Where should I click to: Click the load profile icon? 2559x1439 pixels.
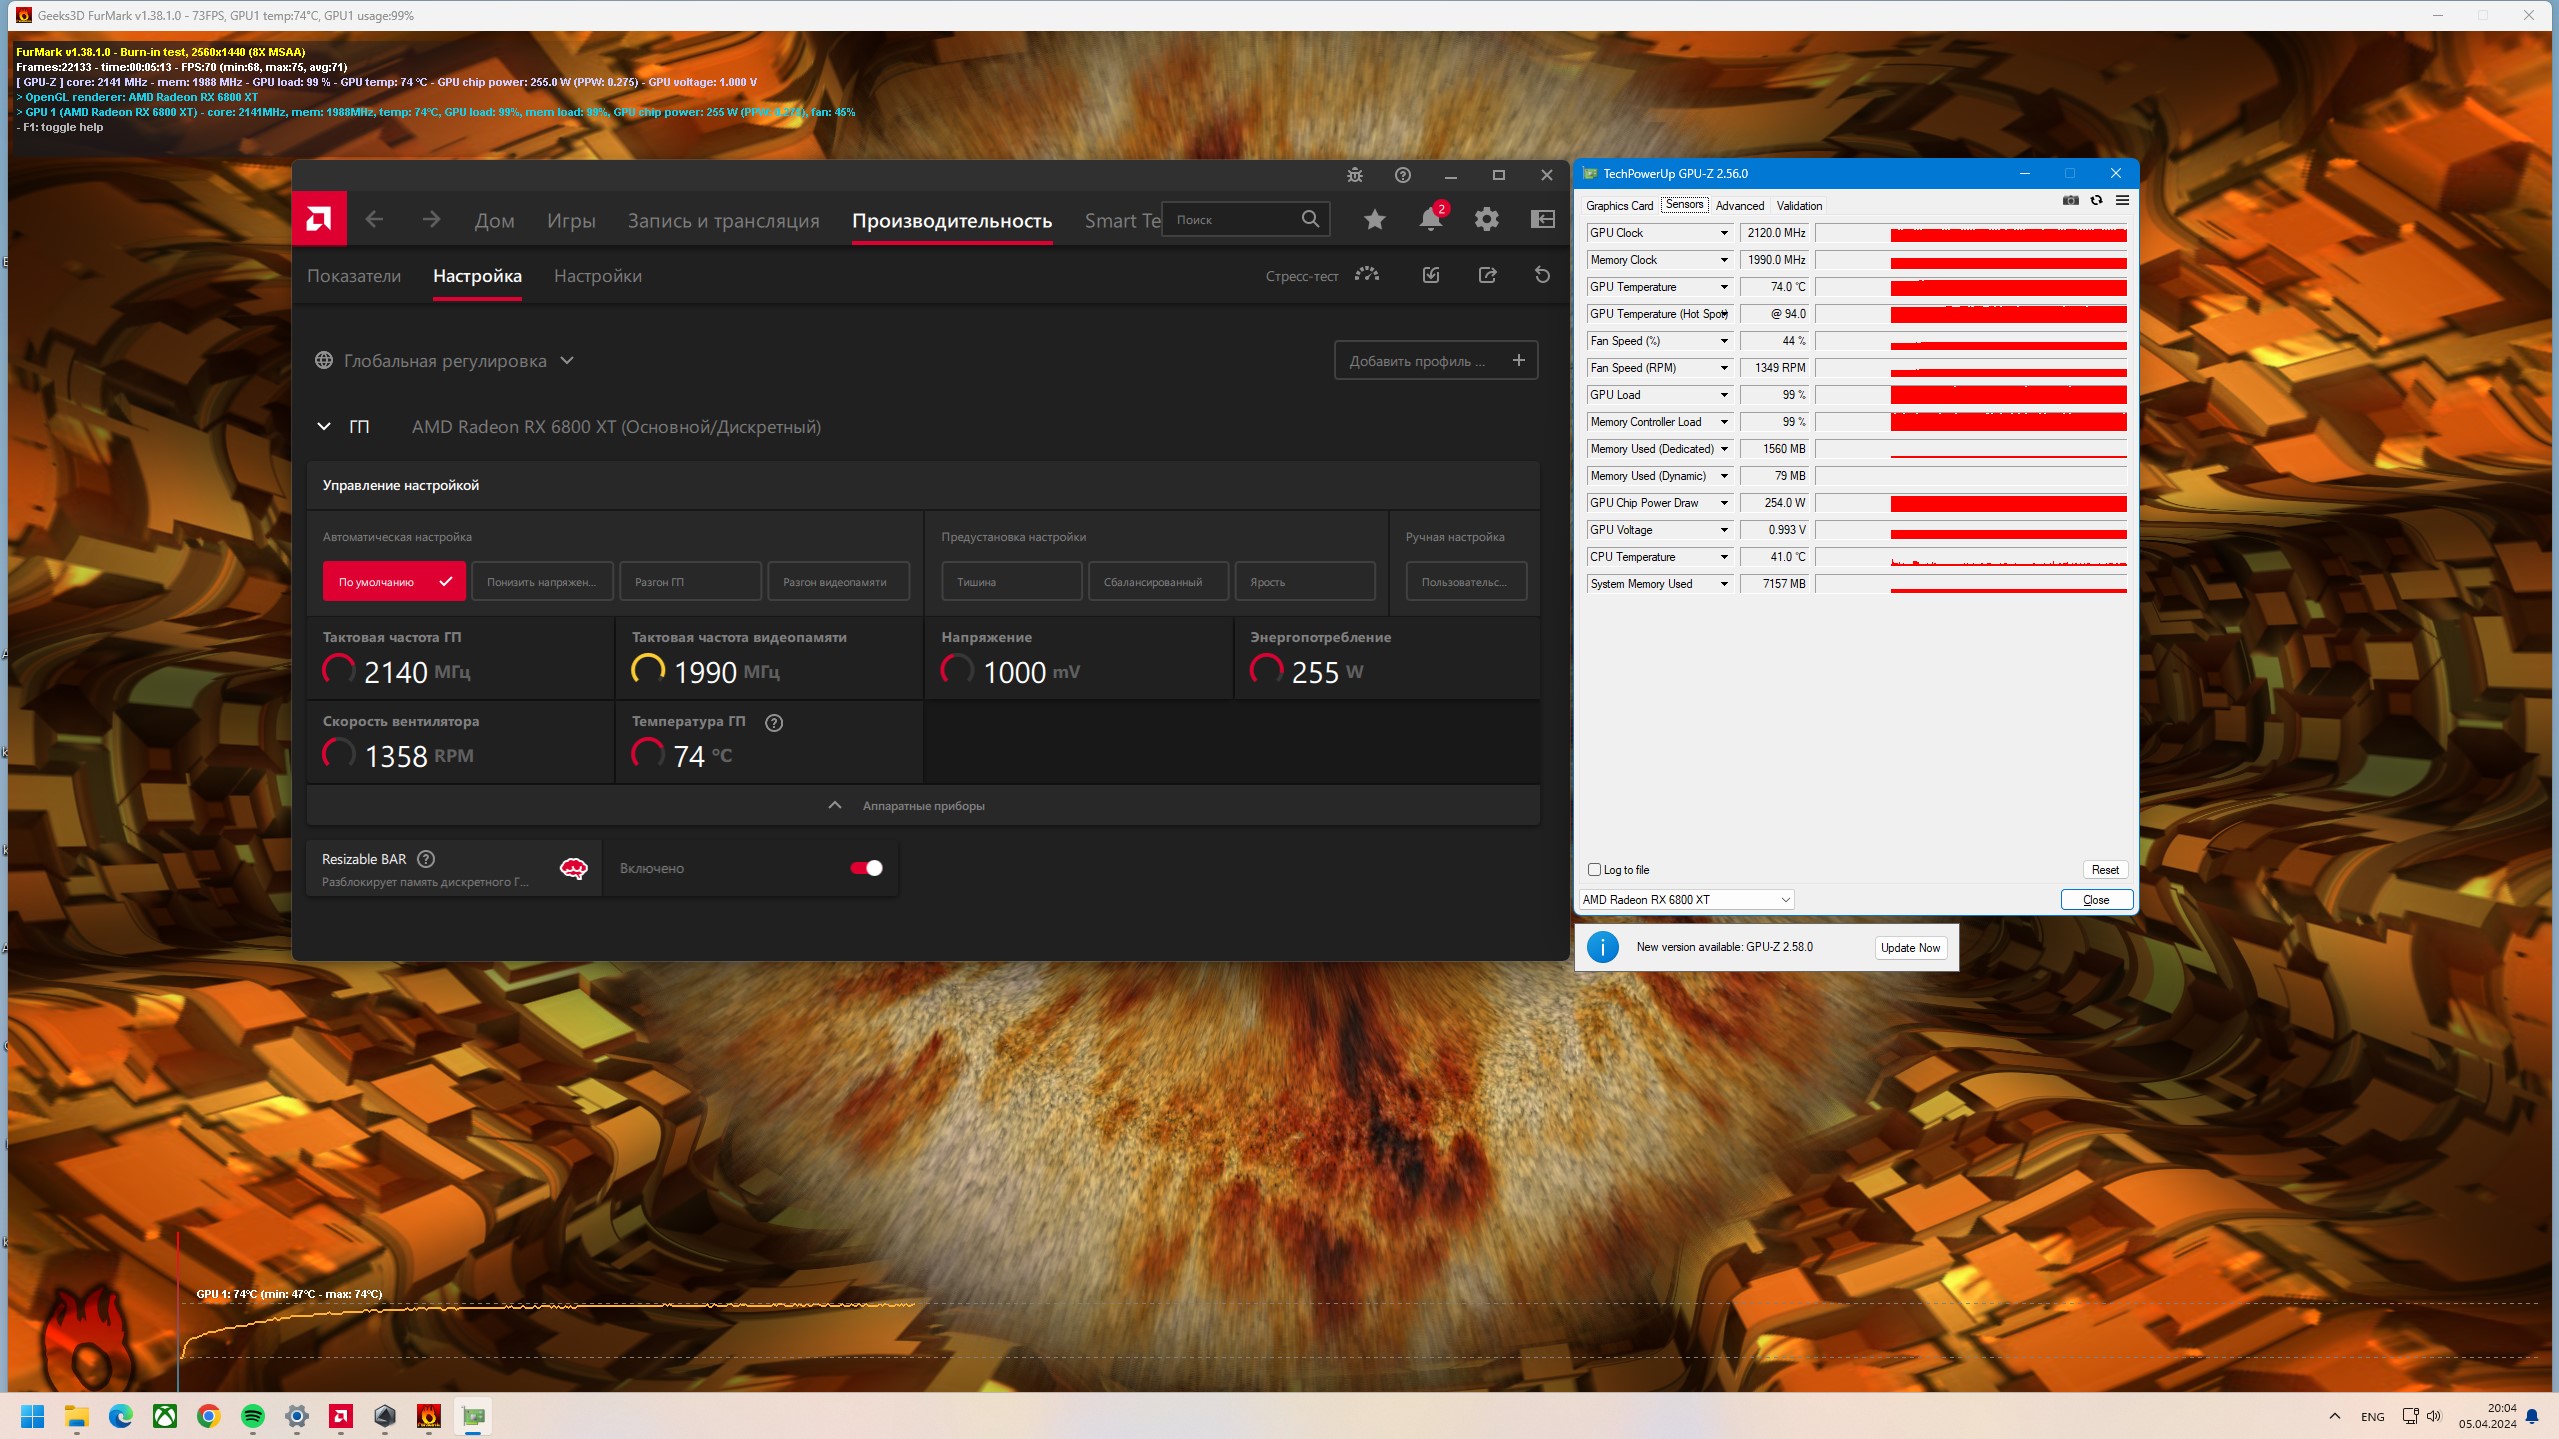point(1431,275)
